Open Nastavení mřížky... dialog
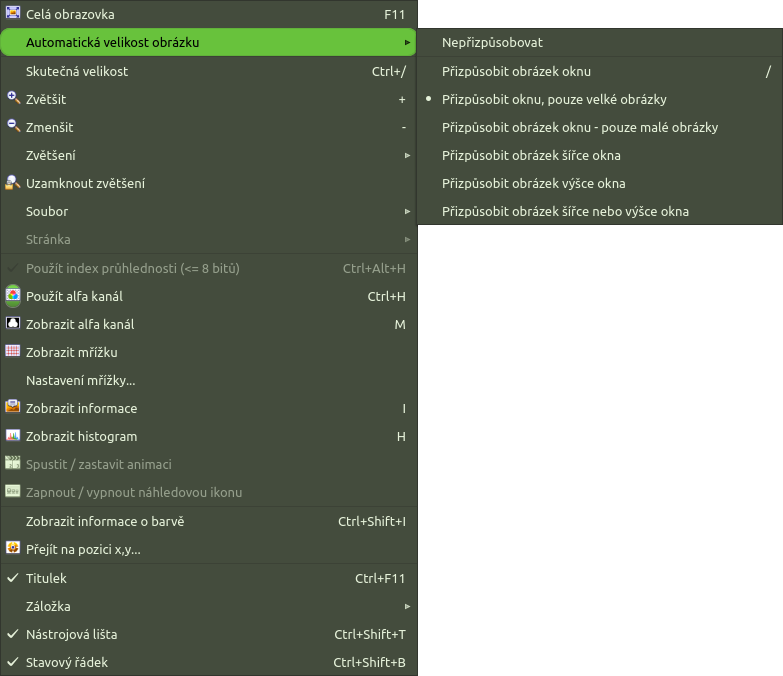The height and width of the screenshot is (676, 783). click(x=209, y=380)
